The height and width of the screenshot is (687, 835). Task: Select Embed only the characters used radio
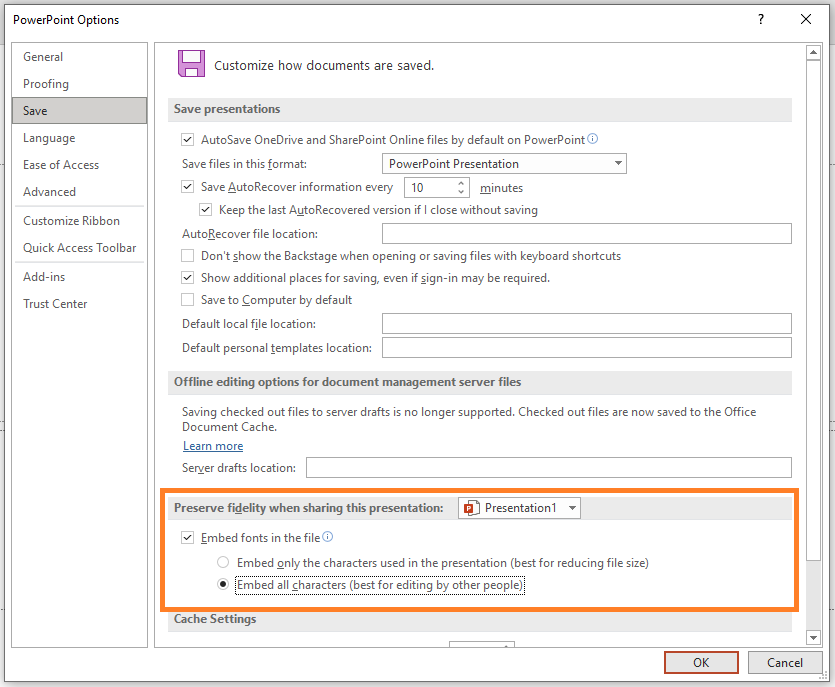pos(223,562)
